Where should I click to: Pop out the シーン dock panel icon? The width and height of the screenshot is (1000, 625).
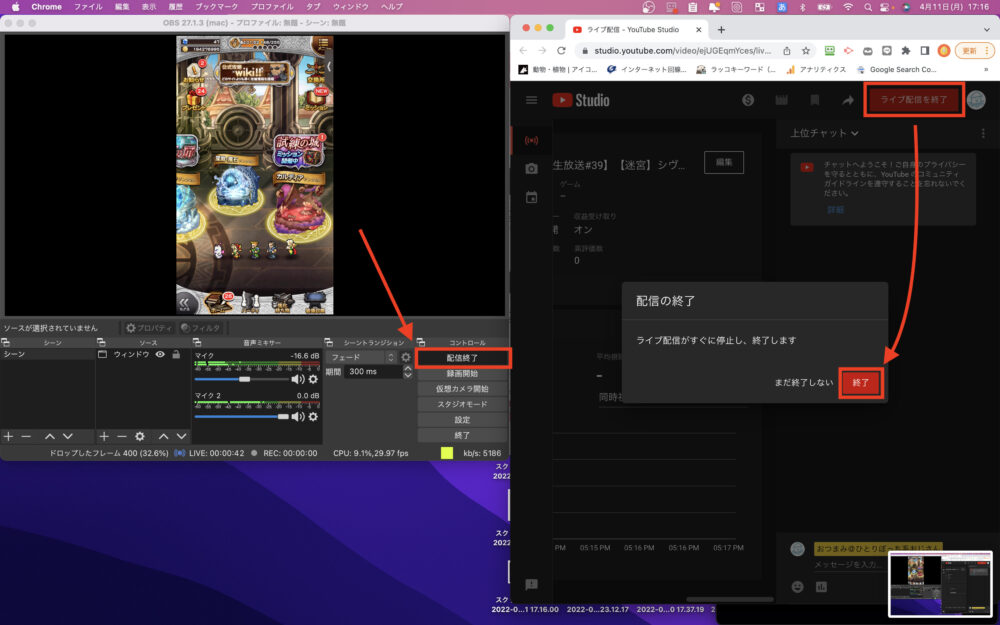point(6,343)
